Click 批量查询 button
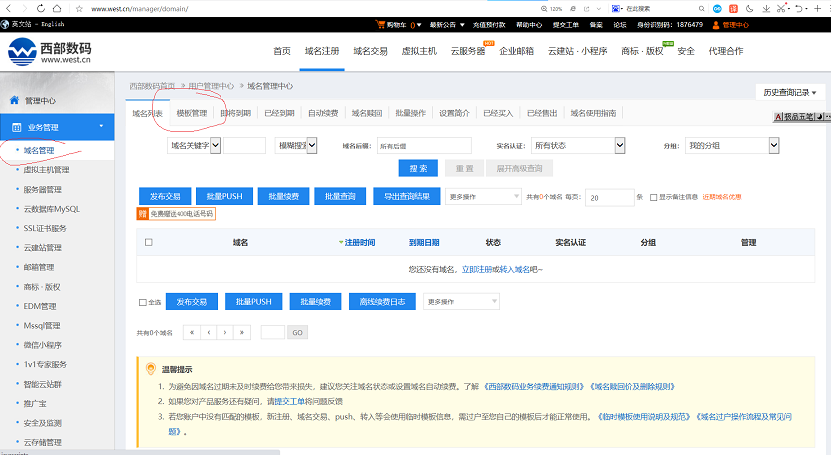 tap(340, 196)
